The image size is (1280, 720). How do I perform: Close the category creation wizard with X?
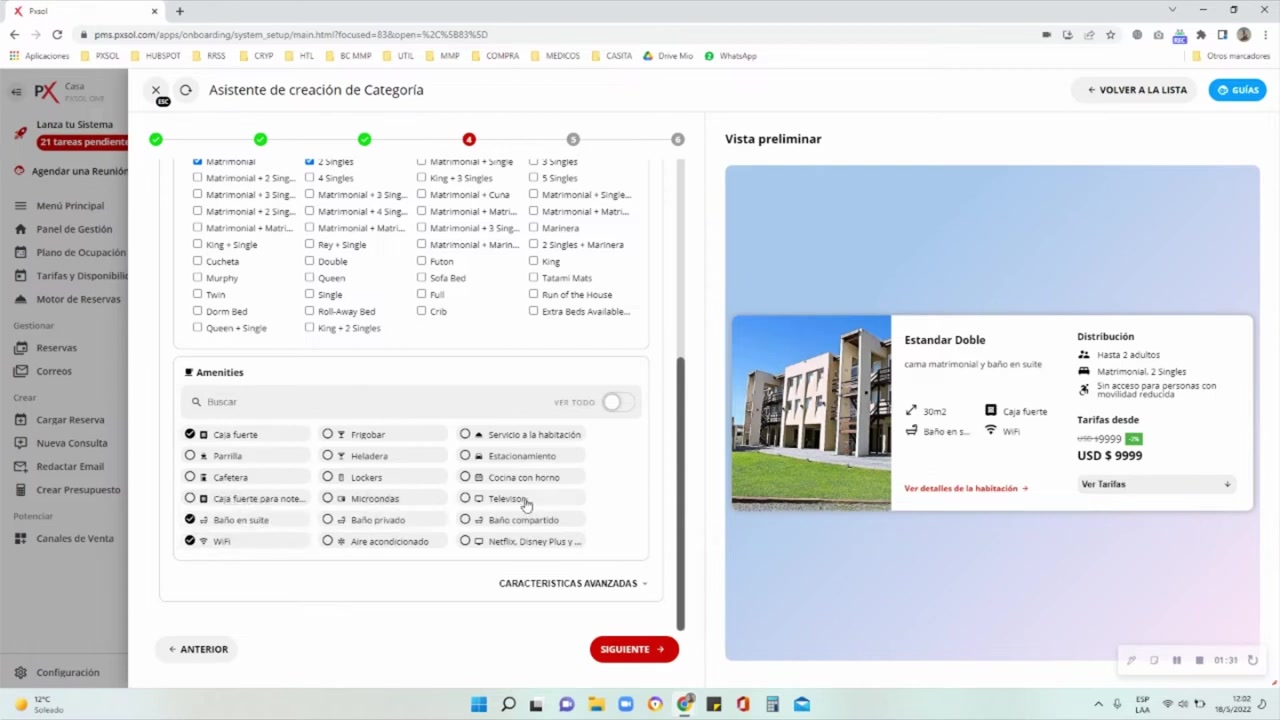click(x=156, y=90)
